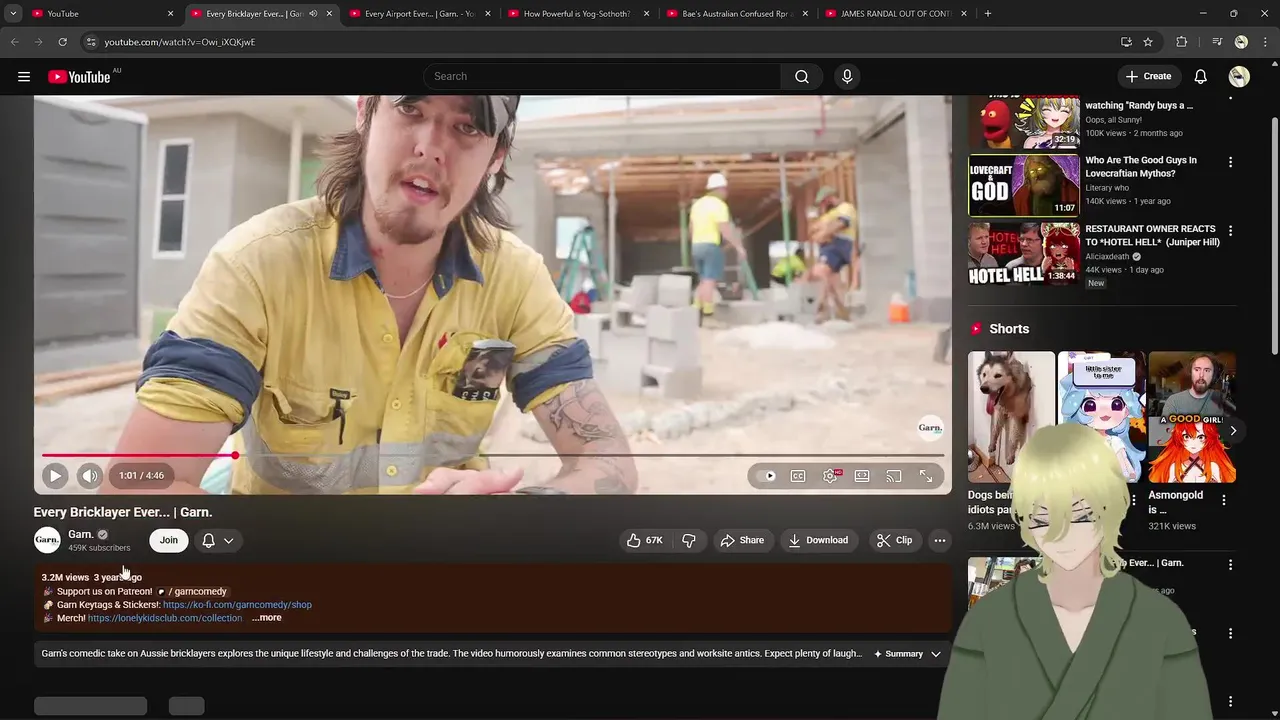Open the Dogs being idiots short
Viewport: 1280px width, 720px height.
point(1011,417)
